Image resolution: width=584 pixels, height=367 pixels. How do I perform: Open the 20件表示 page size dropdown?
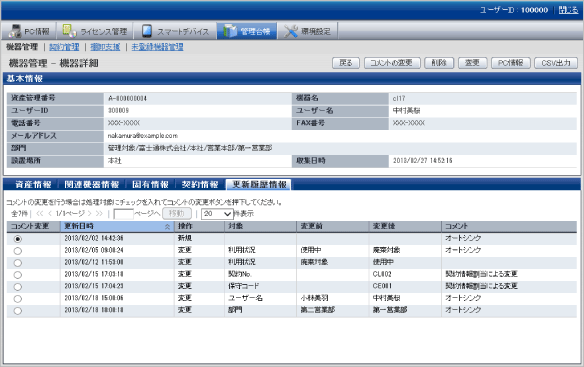click(x=217, y=214)
